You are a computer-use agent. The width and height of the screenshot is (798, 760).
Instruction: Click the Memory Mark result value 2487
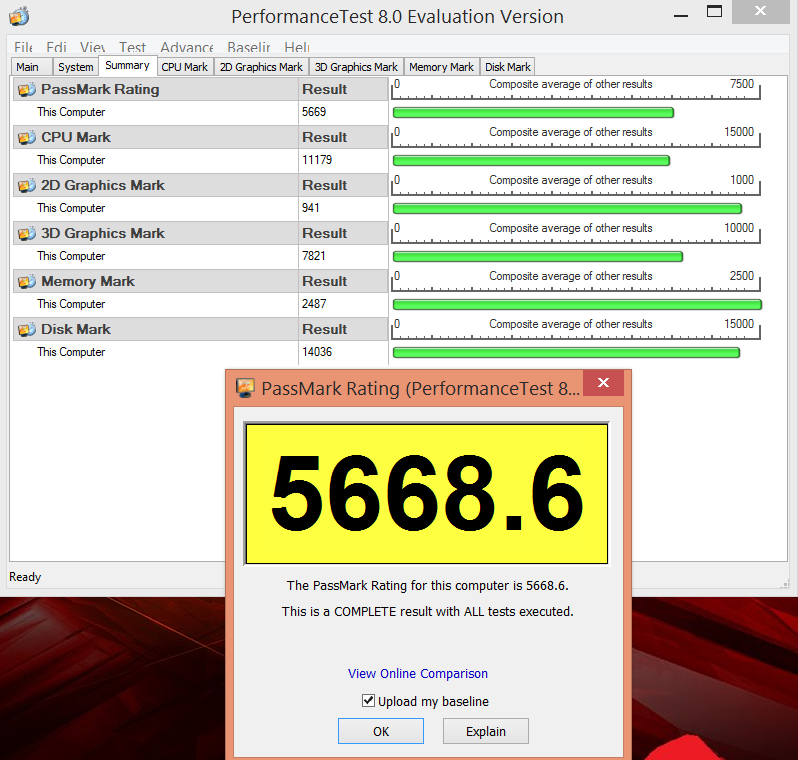click(x=314, y=304)
